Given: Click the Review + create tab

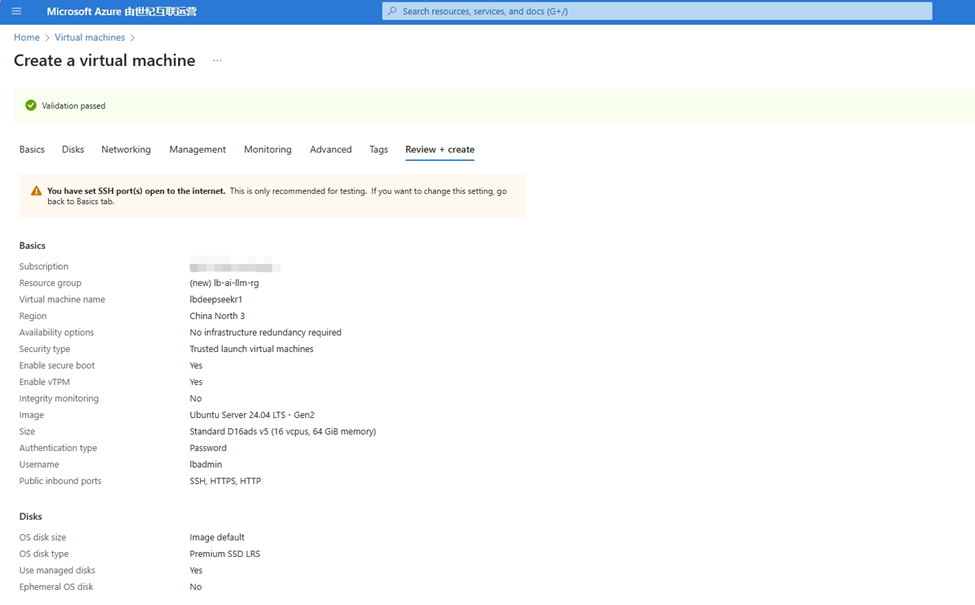Looking at the screenshot, I should pyautogui.click(x=440, y=150).
